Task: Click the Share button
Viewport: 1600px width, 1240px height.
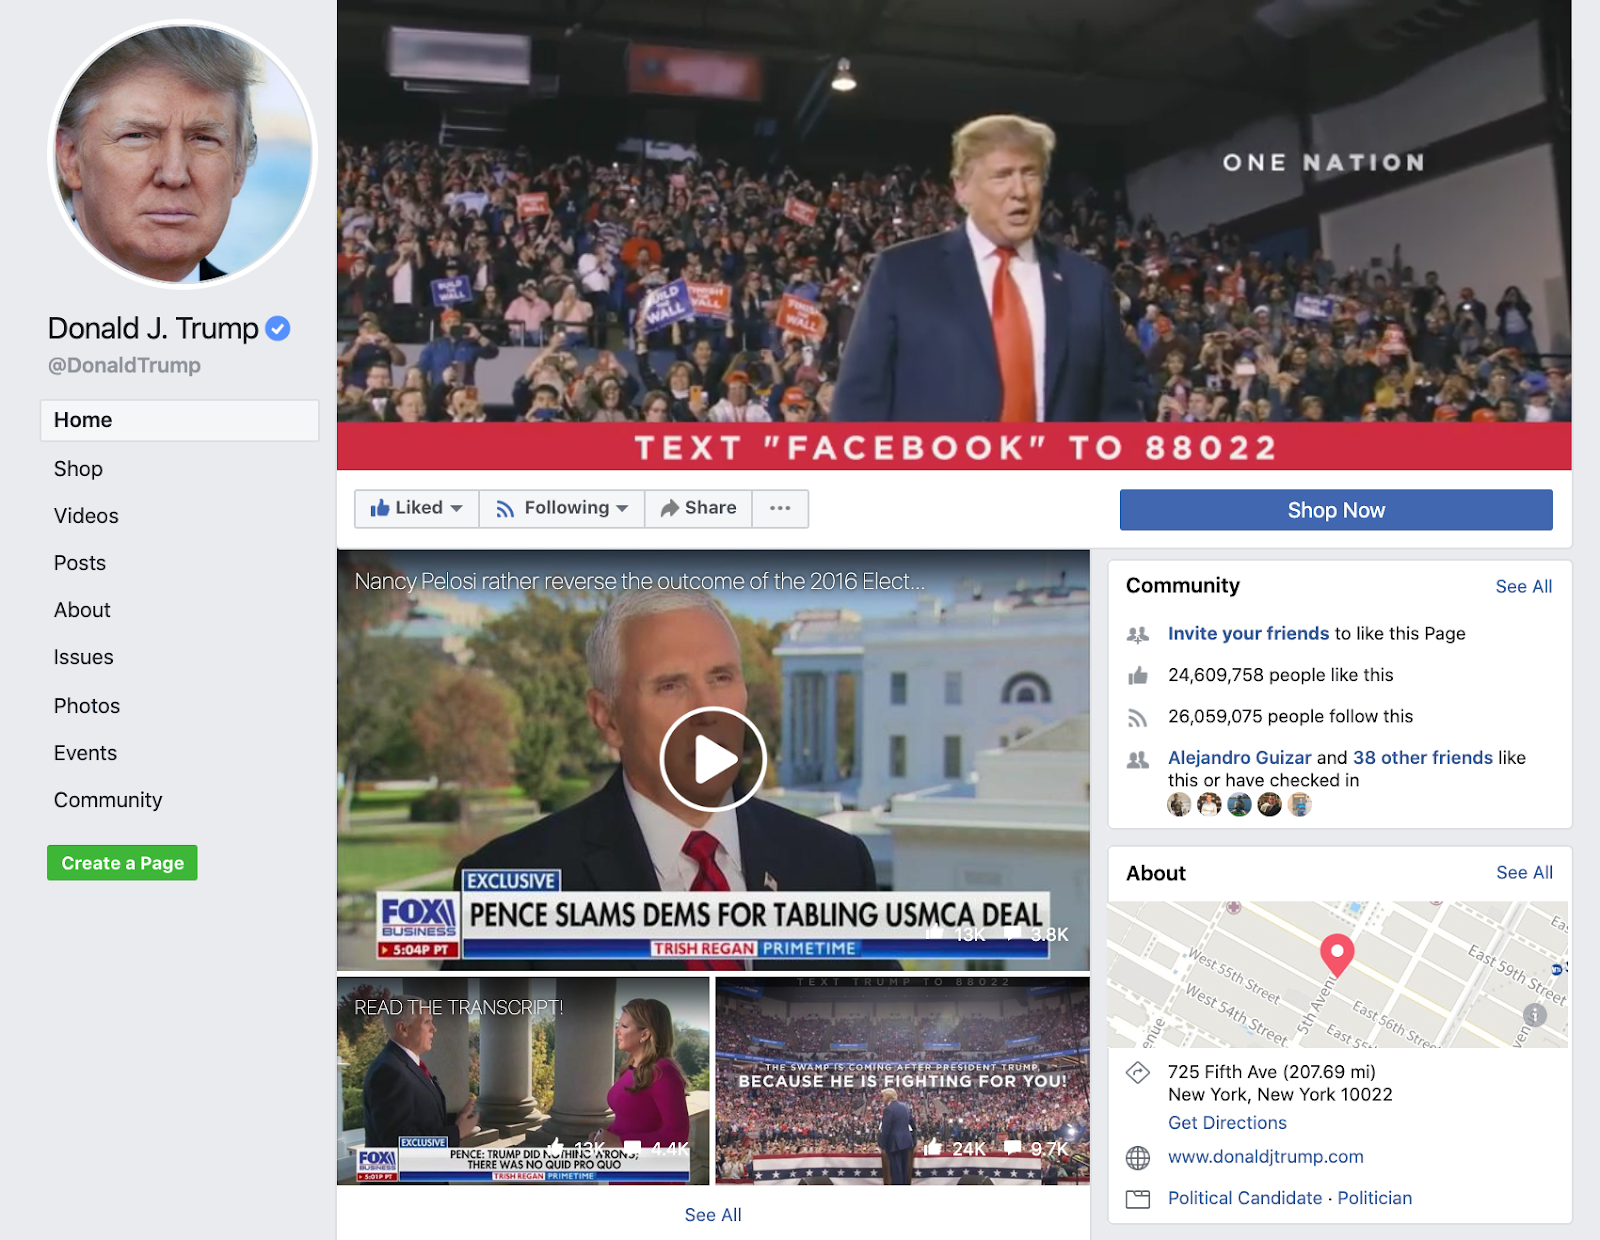Action: click(699, 508)
